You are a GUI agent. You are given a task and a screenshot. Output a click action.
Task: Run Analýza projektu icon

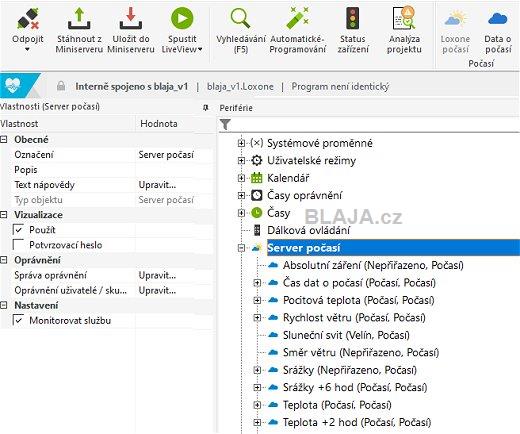[x=404, y=19]
